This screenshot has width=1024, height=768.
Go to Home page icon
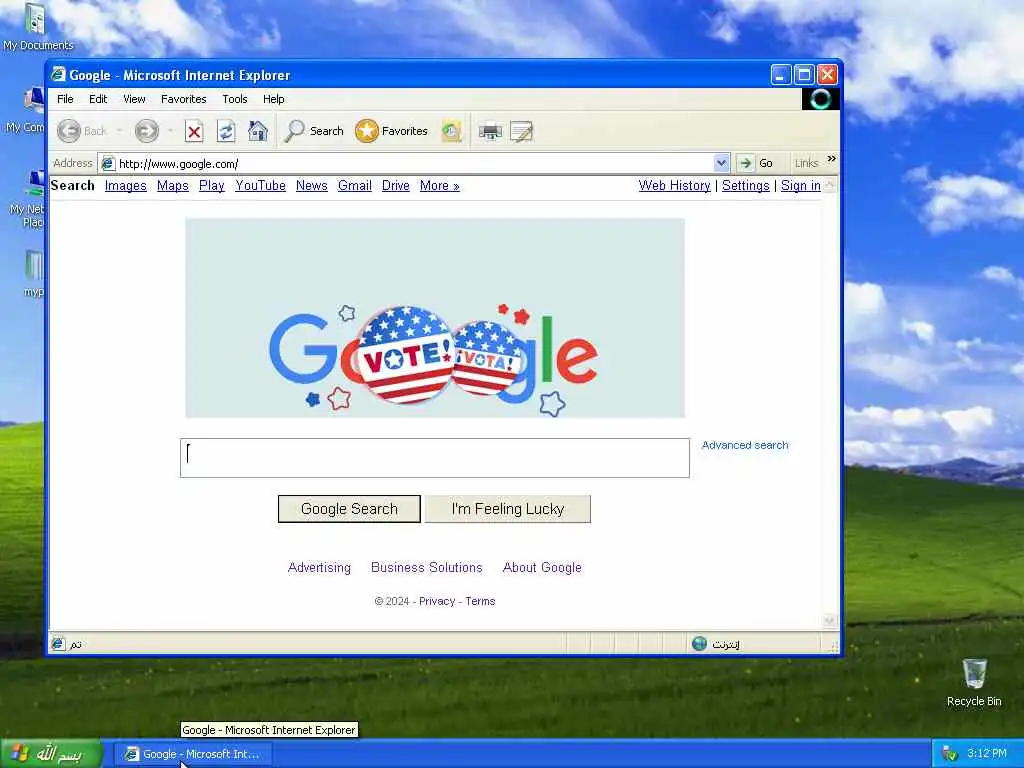coord(258,131)
